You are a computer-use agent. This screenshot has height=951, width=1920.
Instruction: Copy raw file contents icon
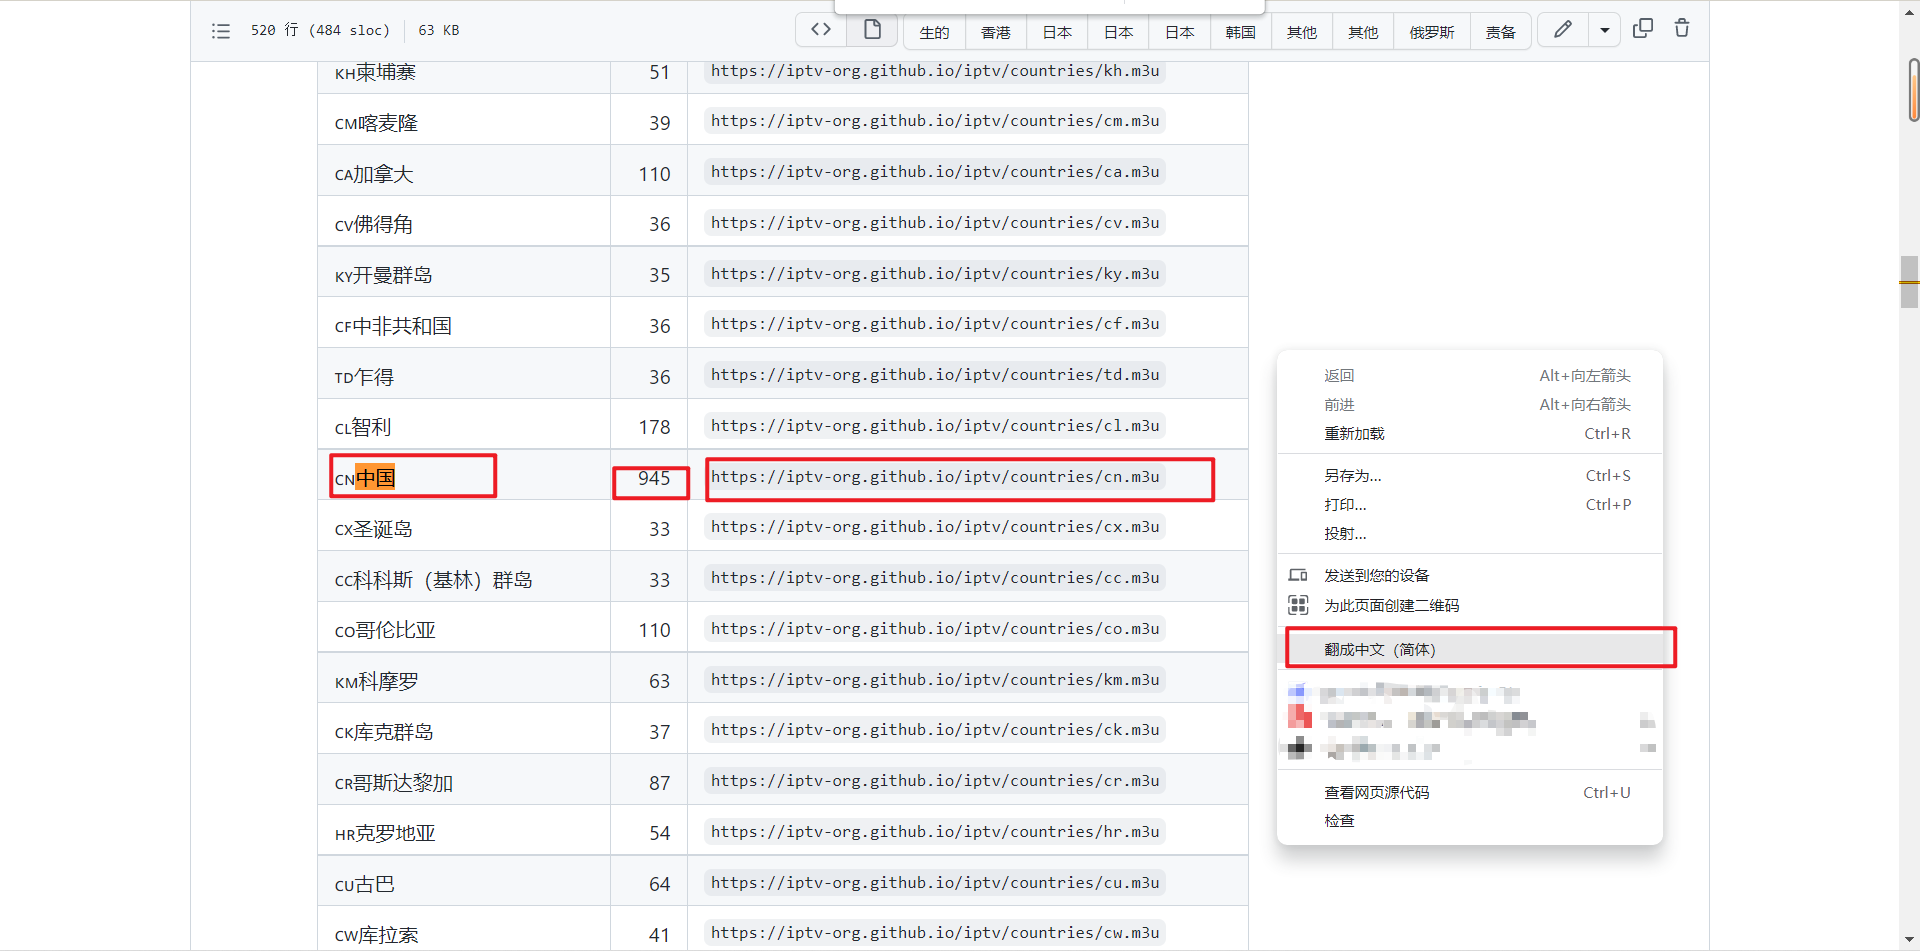1643,29
